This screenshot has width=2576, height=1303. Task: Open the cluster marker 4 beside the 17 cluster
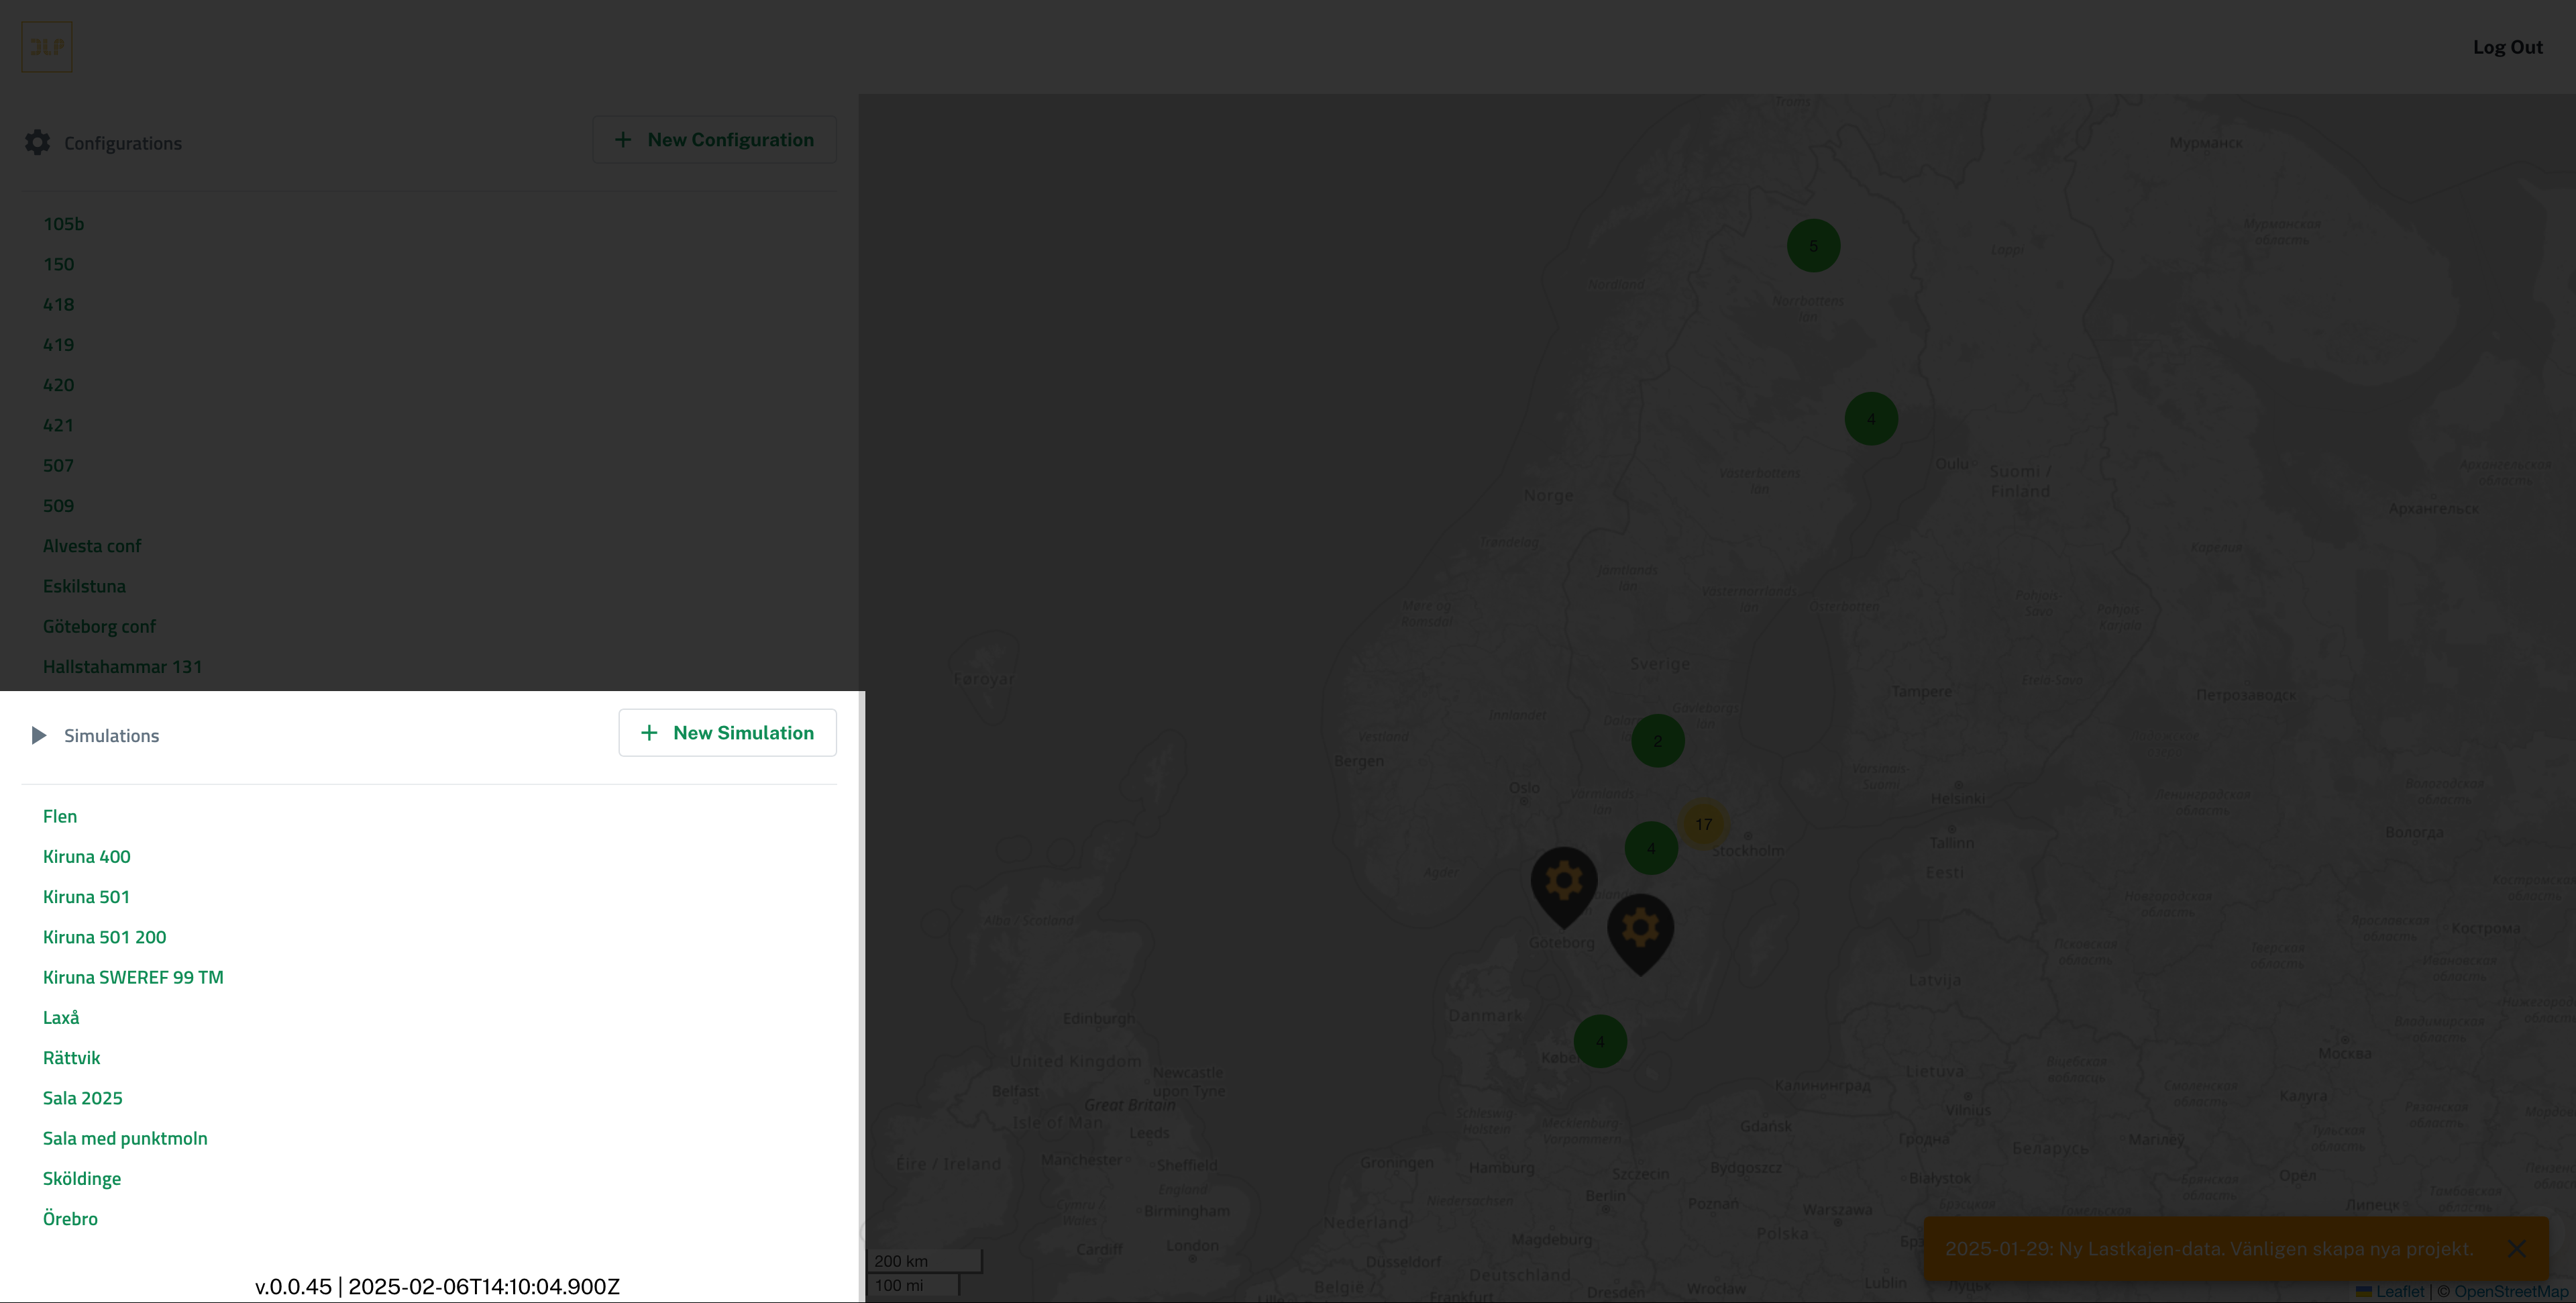(x=1651, y=848)
